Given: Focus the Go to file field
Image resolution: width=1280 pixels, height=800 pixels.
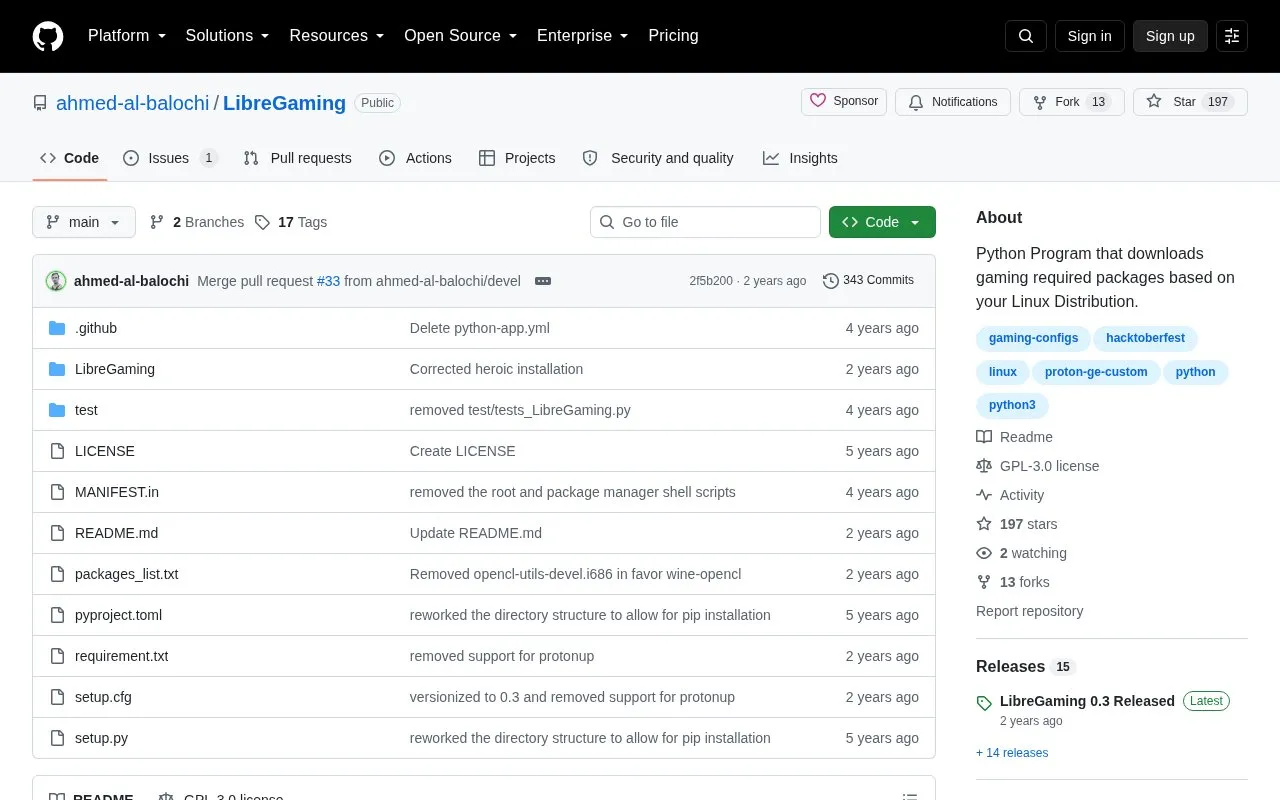Looking at the screenshot, I should pos(705,222).
